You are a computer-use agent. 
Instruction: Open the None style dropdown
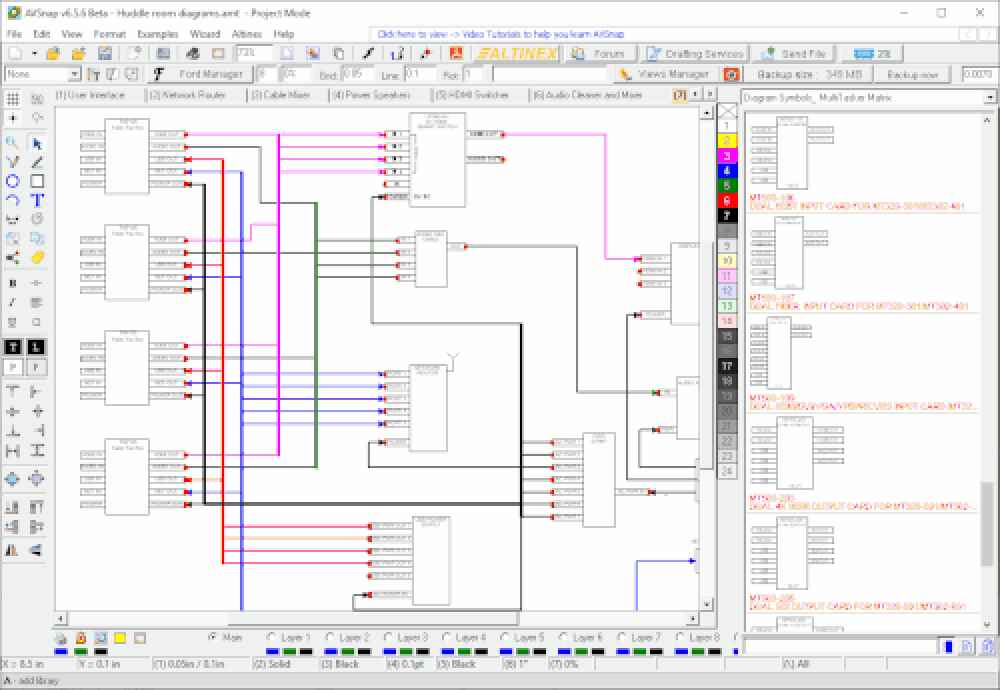(x=74, y=75)
